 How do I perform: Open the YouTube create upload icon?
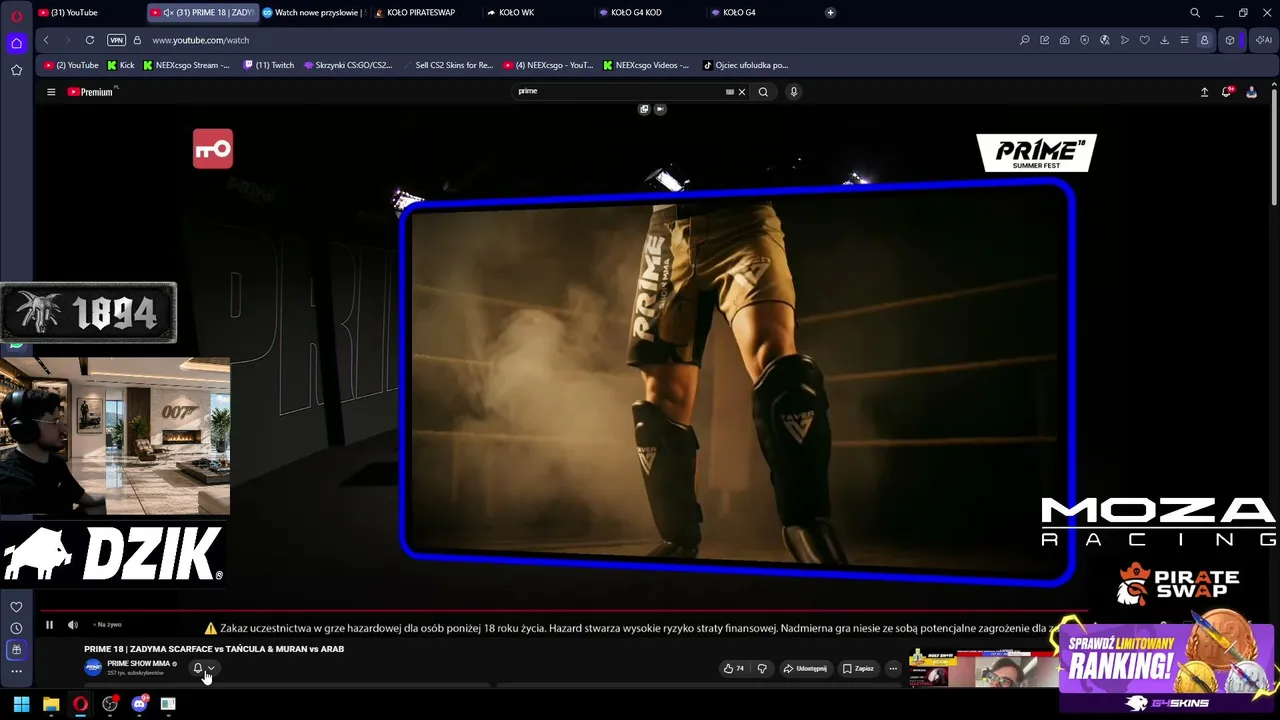click(x=1204, y=92)
